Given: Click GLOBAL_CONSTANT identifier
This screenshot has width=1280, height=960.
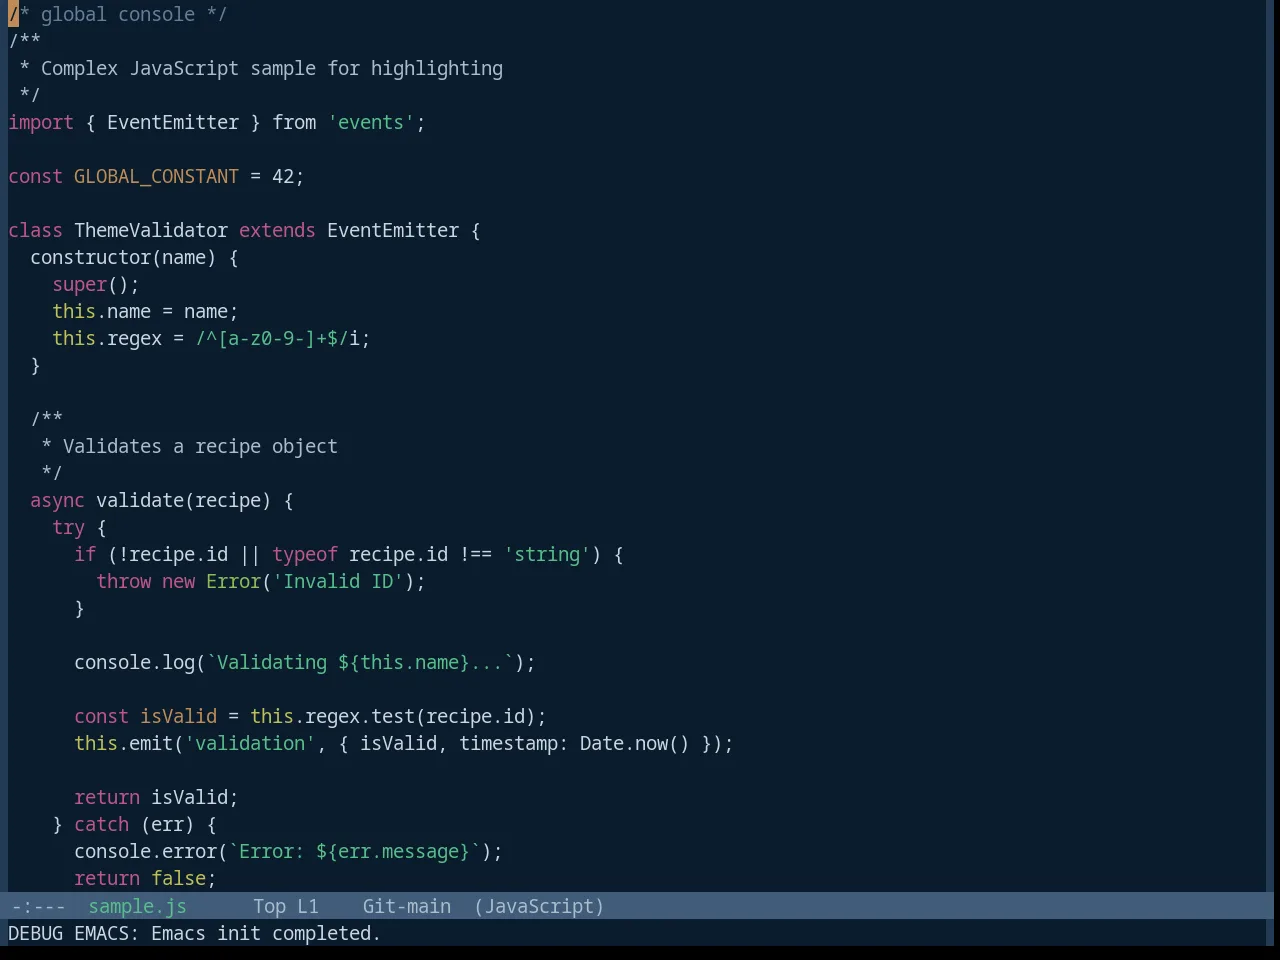Looking at the screenshot, I should [x=156, y=176].
